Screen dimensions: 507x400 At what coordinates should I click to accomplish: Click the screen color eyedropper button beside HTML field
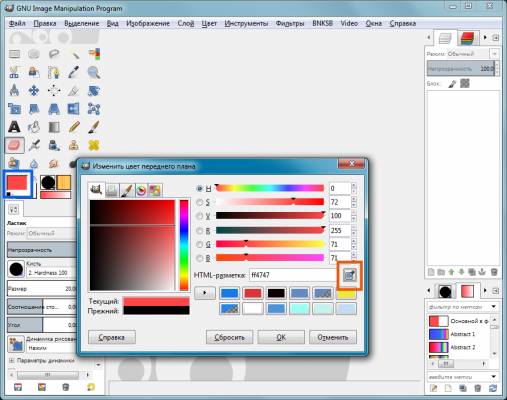349,275
